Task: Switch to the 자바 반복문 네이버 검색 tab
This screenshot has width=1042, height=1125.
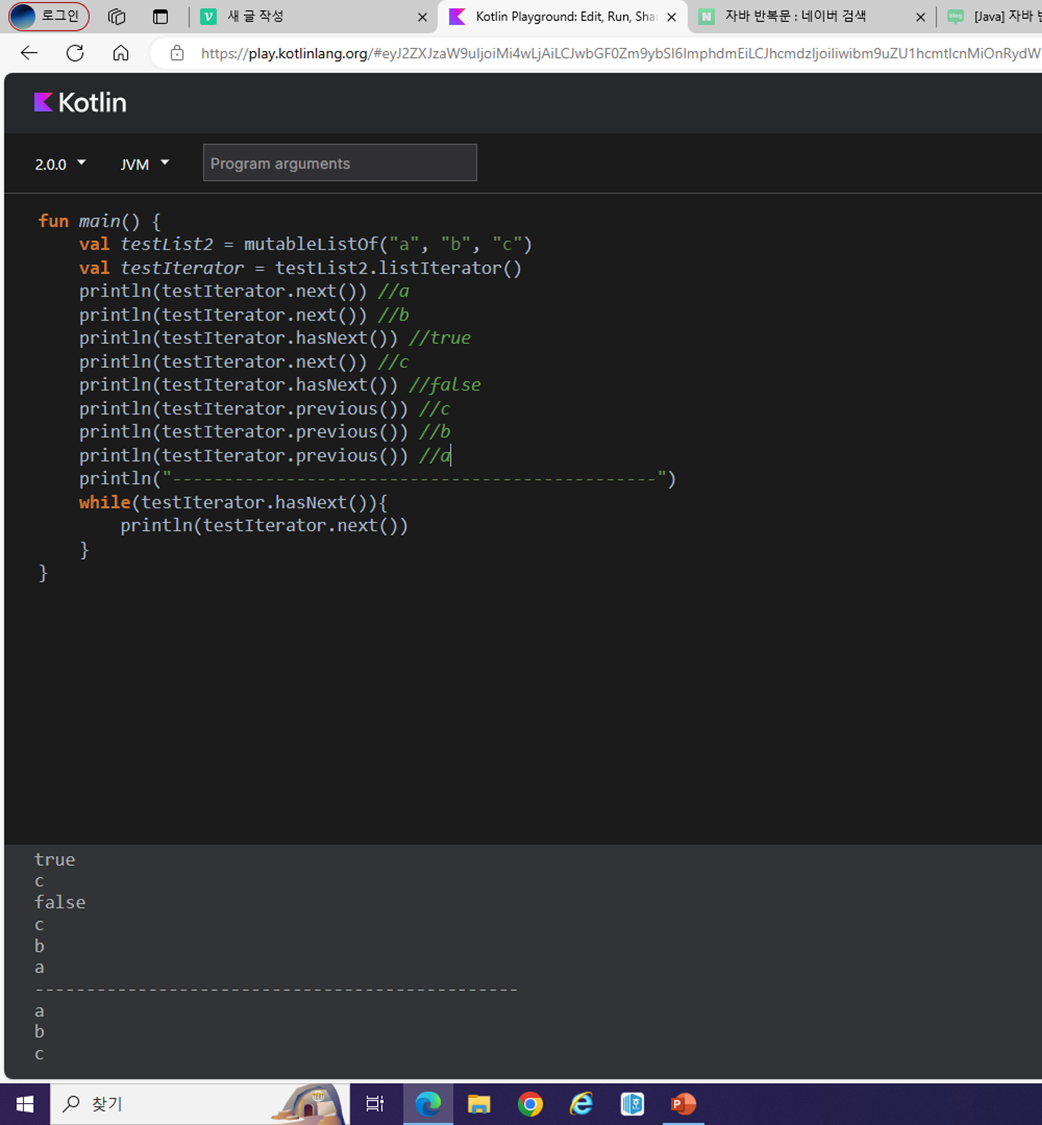Action: (800, 16)
